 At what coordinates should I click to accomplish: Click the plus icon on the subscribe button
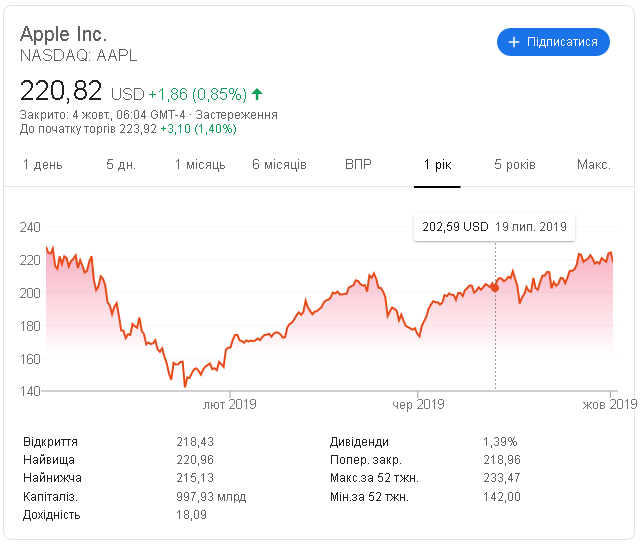point(515,42)
